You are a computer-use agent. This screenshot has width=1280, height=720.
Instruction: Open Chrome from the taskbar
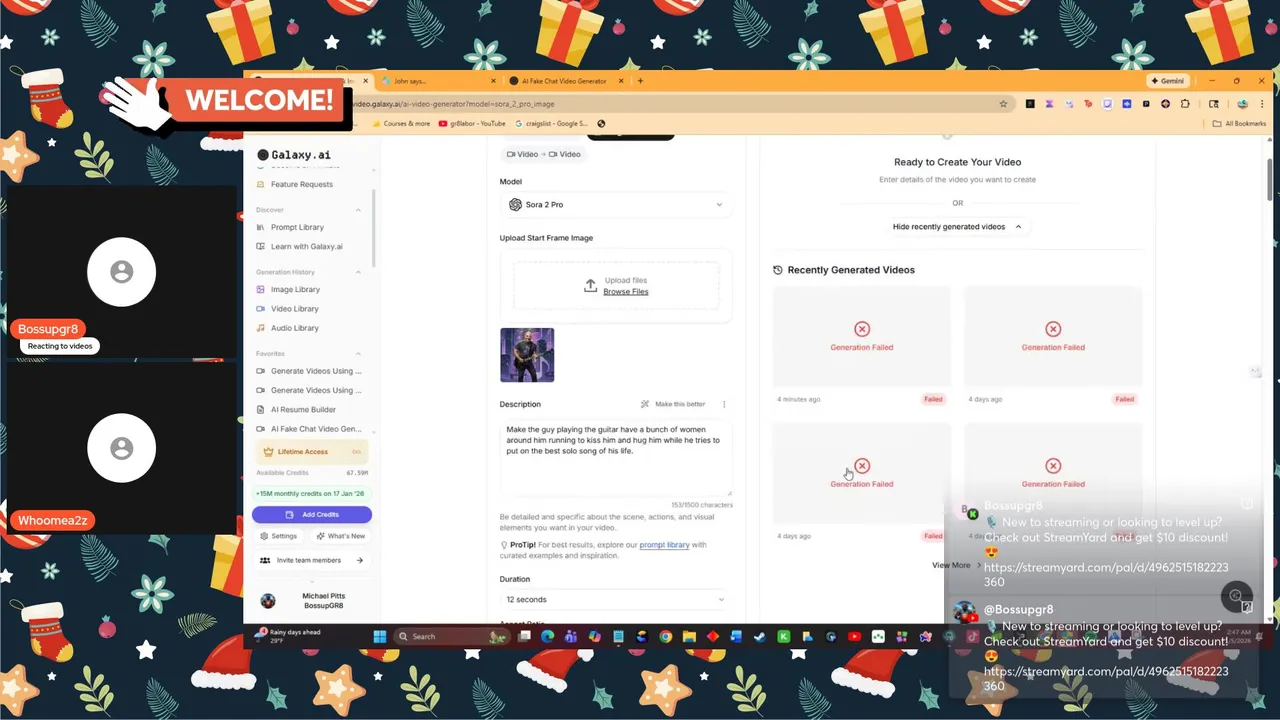665,636
